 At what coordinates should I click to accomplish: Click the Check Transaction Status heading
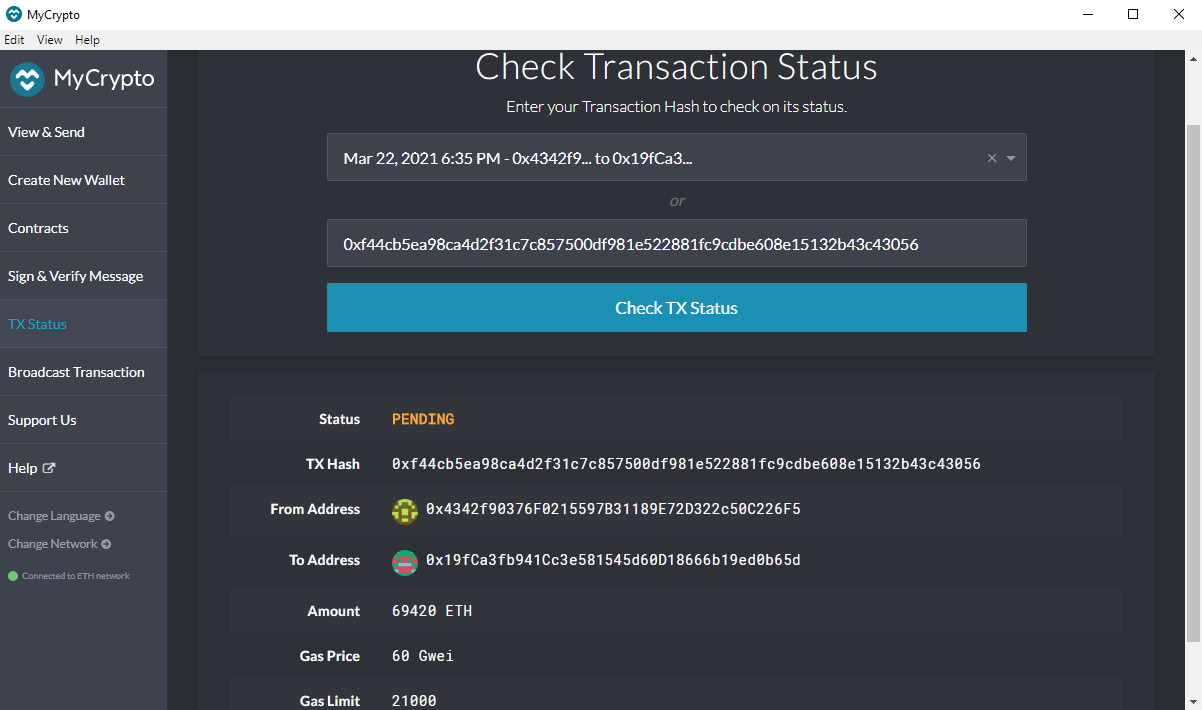click(676, 67)
